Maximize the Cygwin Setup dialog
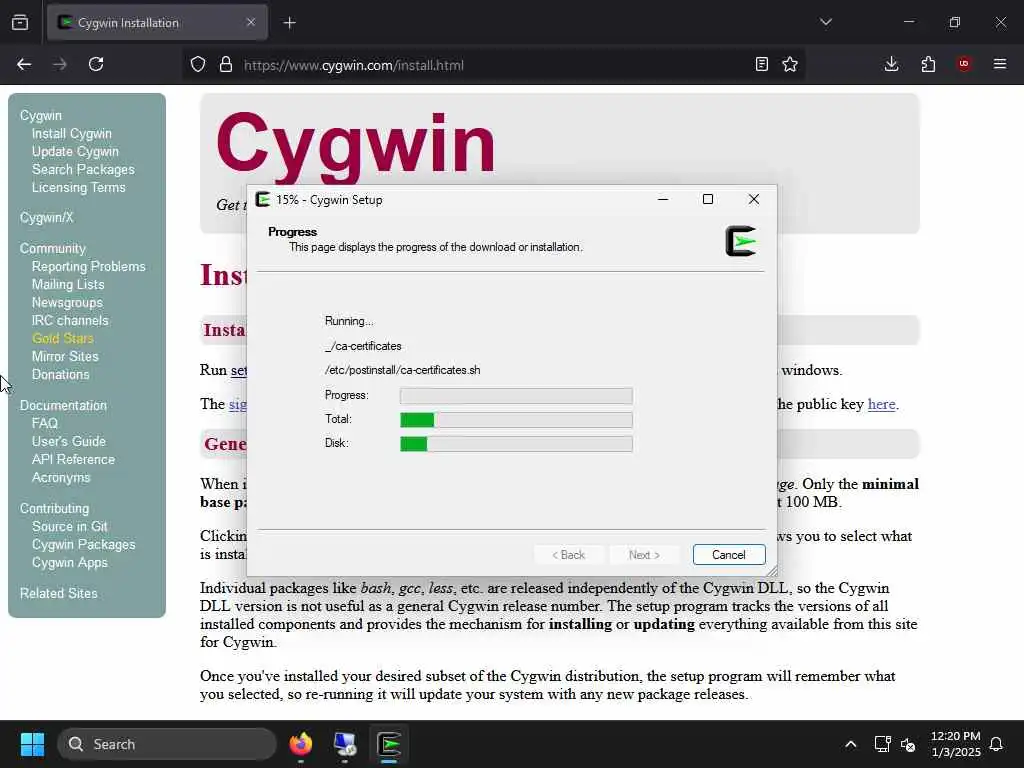The image size is (1024, 768). 708,199
